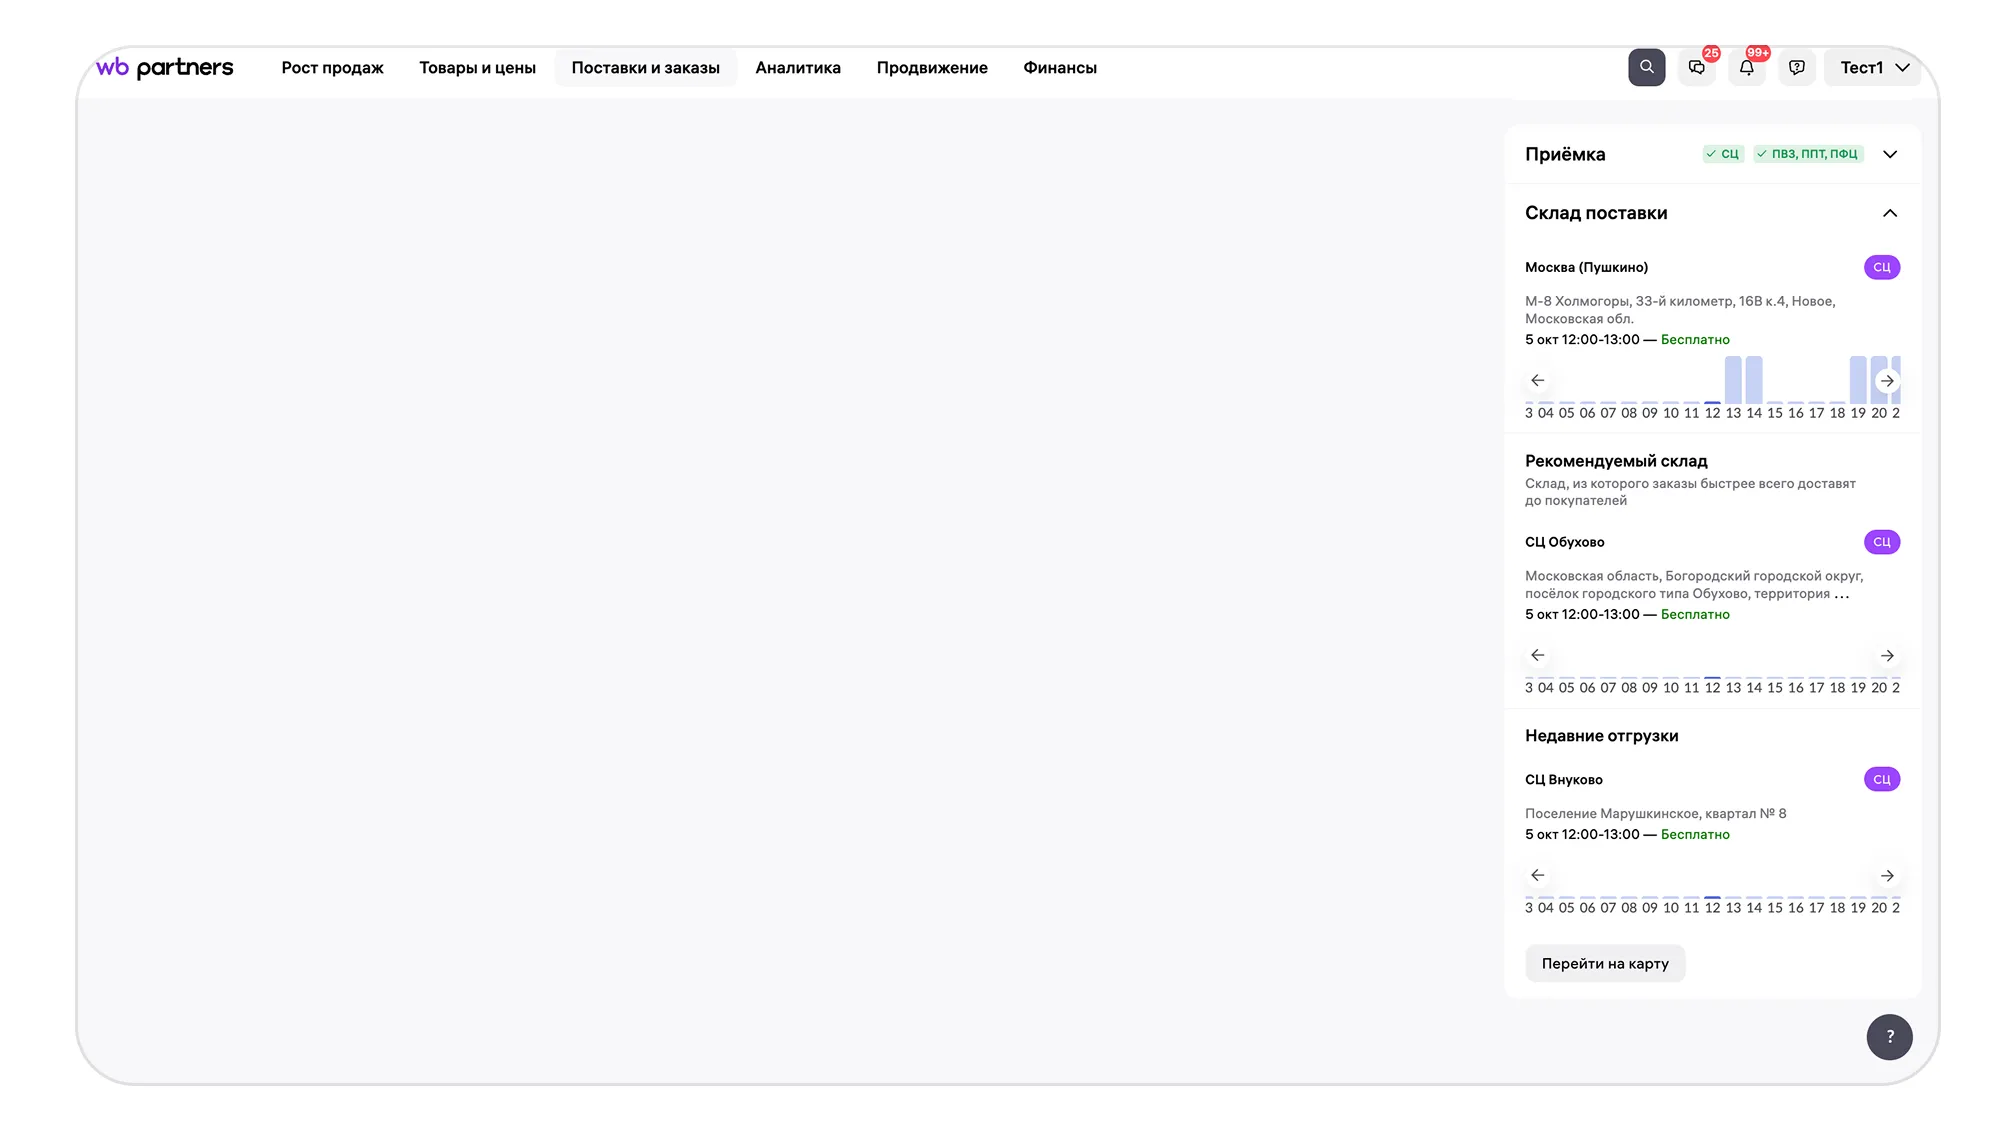Select the СЦ Внуково warehouse name

click(x=1563, y=779)
